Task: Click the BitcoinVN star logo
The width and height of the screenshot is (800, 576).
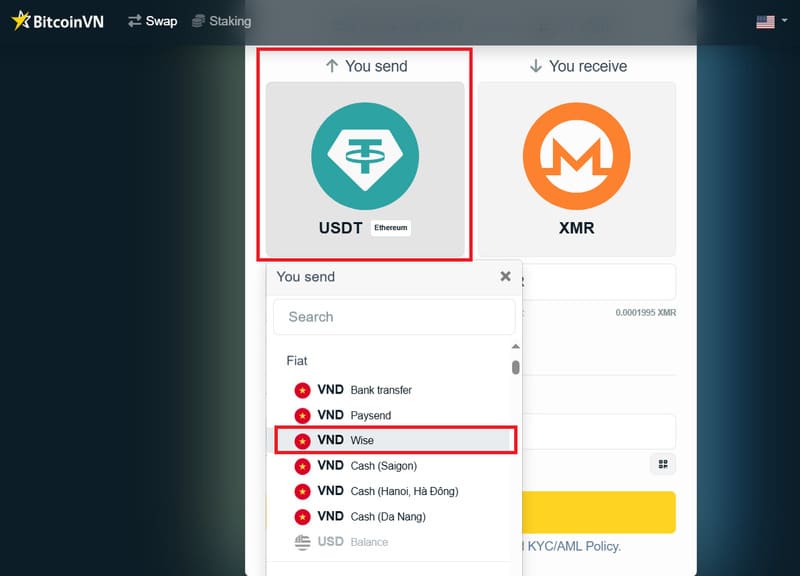Action: point(21,20)
